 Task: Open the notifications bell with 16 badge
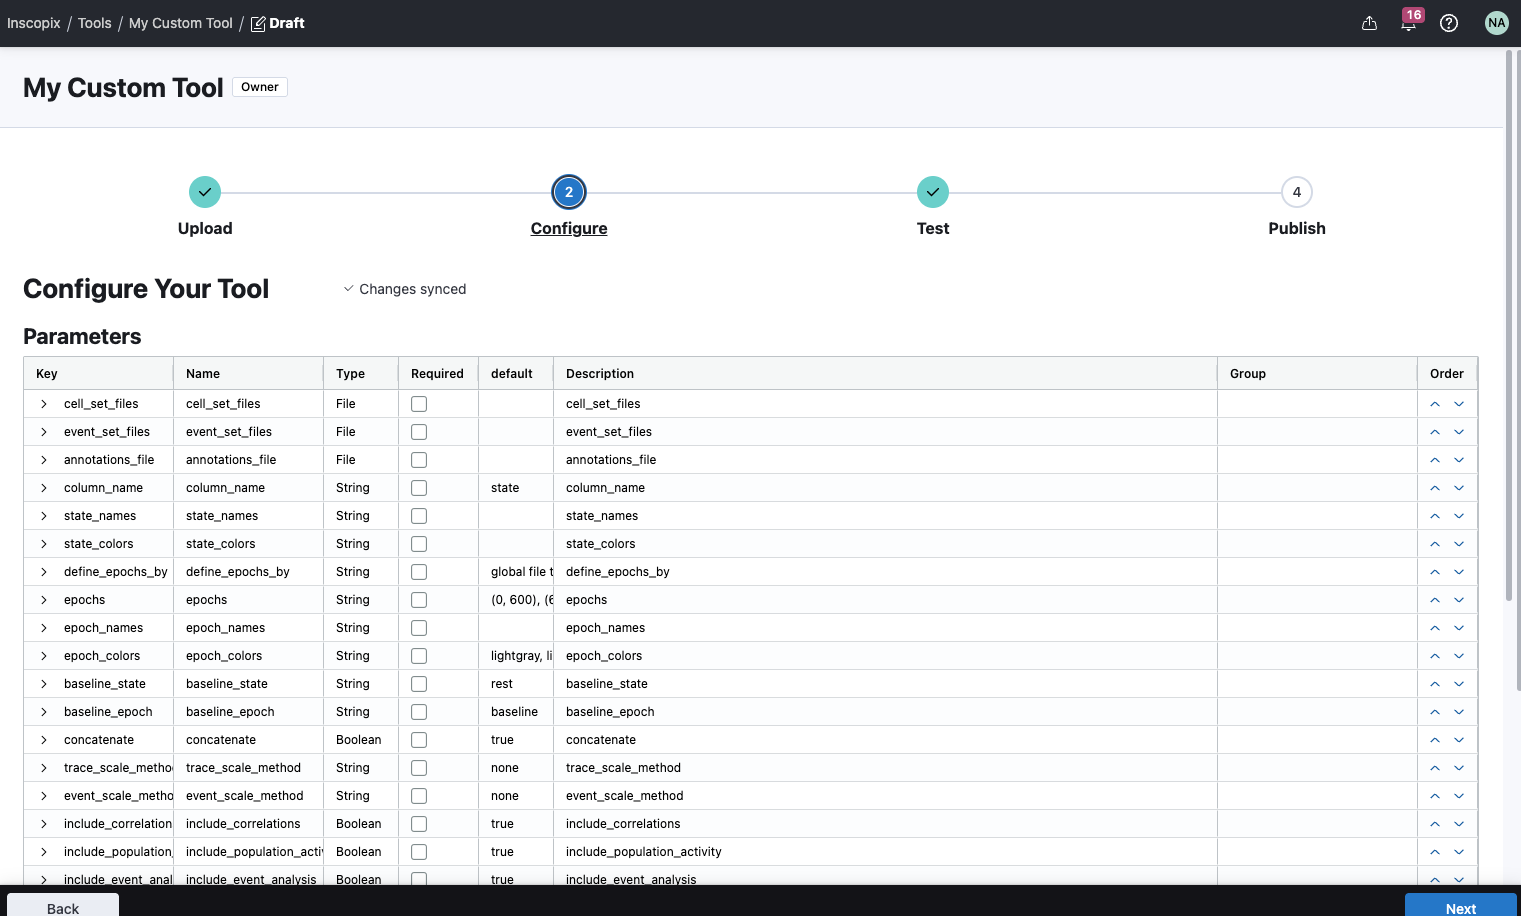point(1408,23)
